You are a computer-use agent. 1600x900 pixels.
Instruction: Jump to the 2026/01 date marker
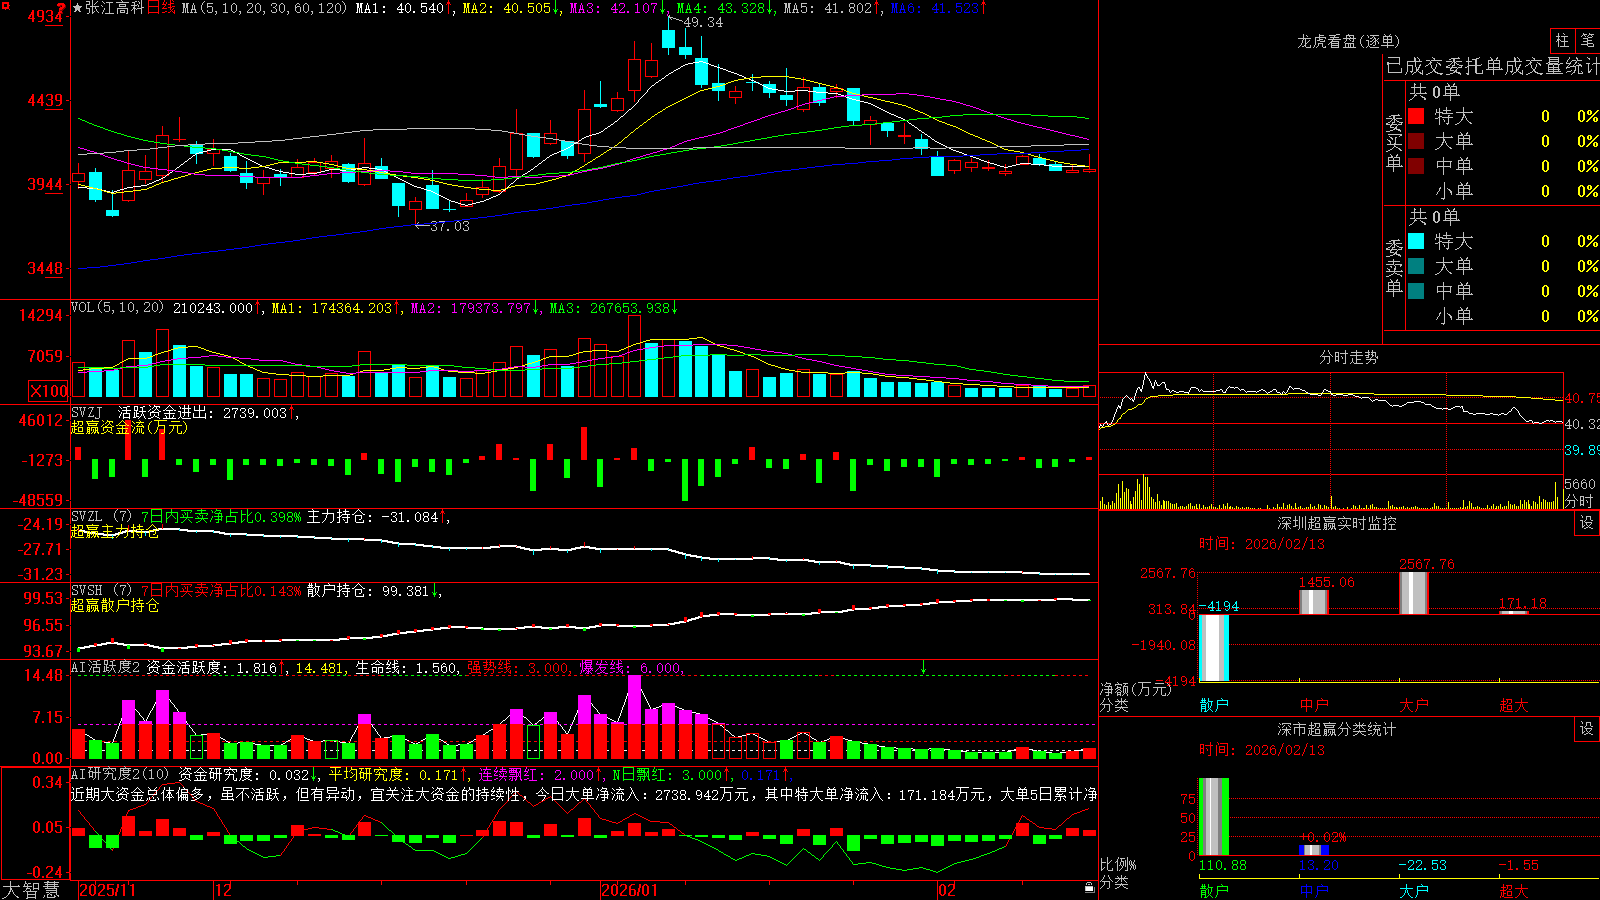click(629, 890)
